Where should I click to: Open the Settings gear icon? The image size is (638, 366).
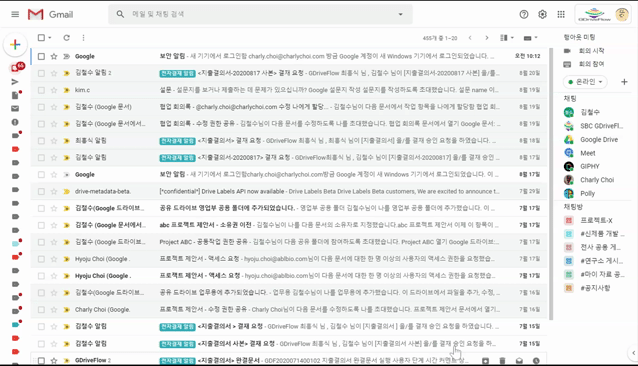click(542, 14)
